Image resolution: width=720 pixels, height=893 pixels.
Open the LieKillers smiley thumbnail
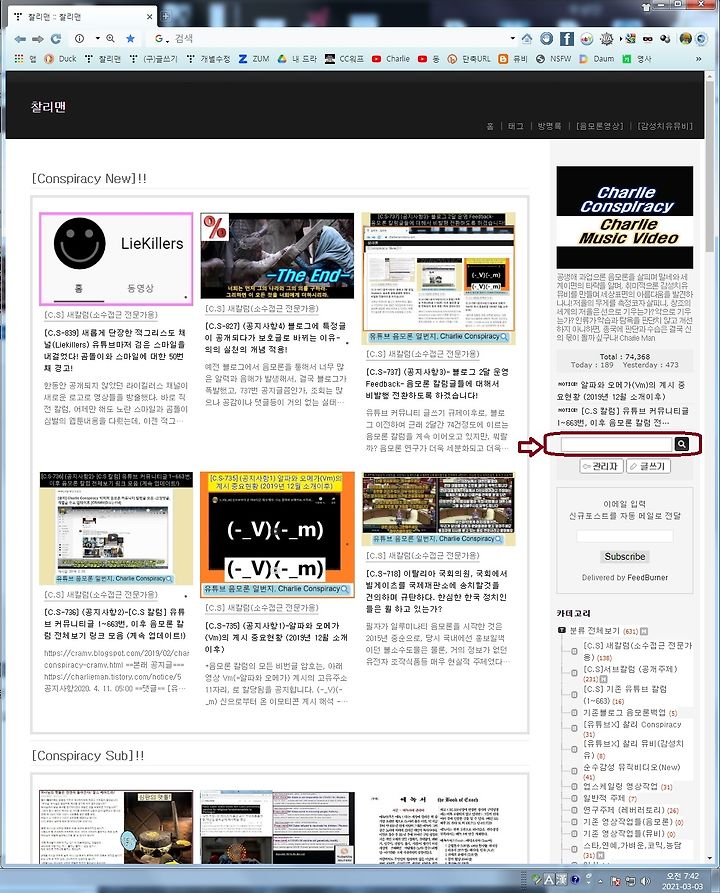tap(116, 259)
